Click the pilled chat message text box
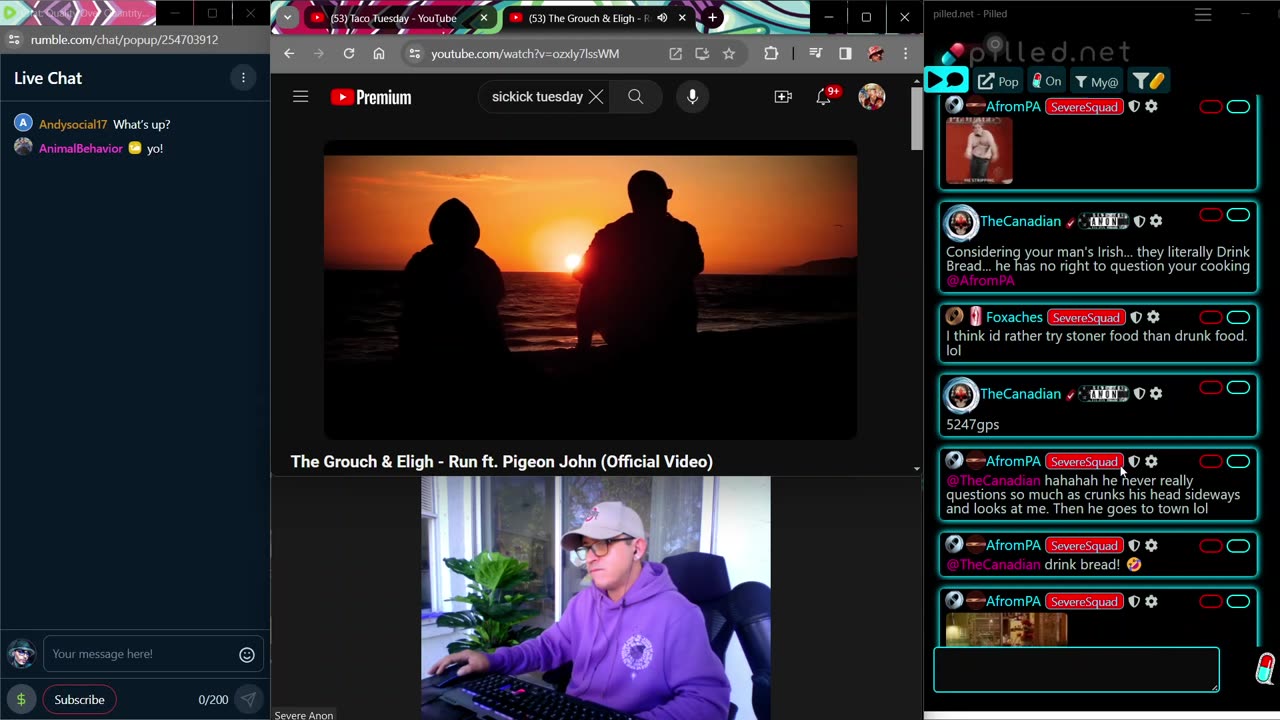1280x720 pixels. (x=1076, y=670)
